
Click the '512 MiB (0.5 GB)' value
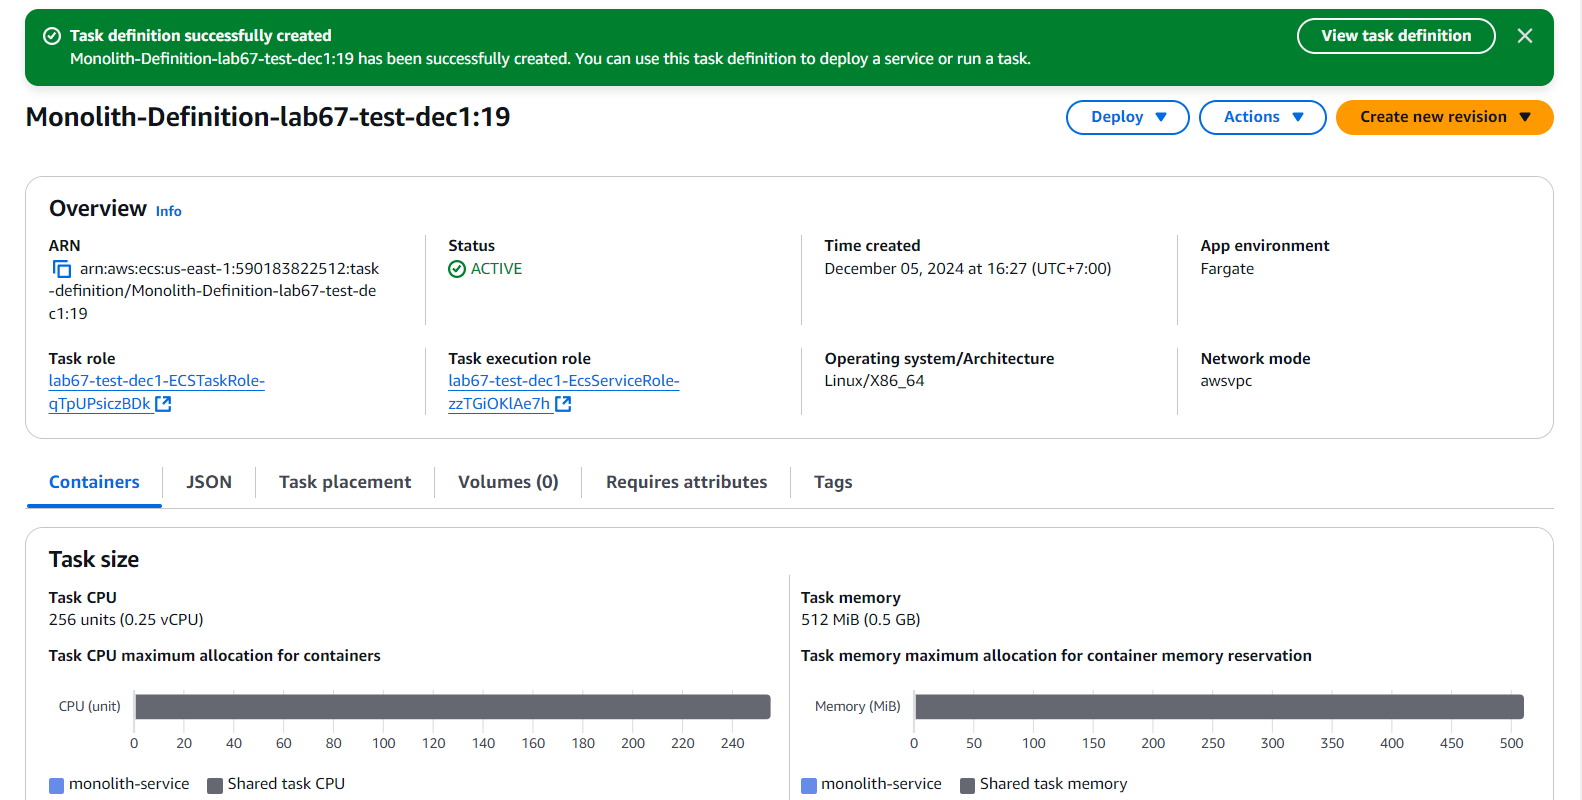point(860,620)
